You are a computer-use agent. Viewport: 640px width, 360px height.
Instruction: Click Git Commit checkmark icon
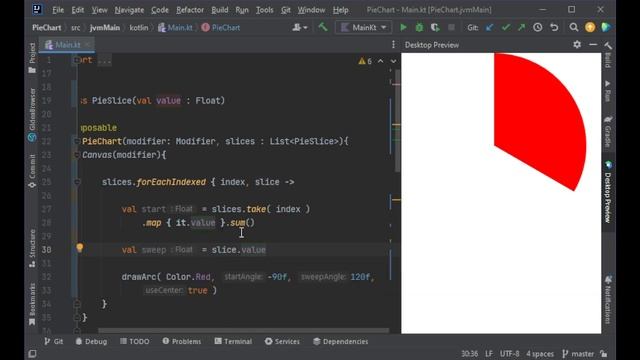click(506, 27)
